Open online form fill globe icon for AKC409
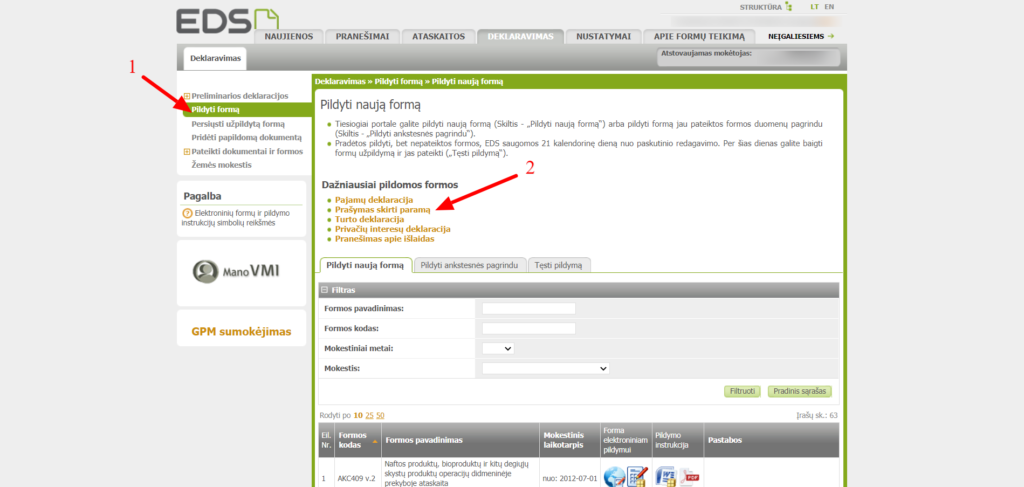This screenshot has width=1024, height=487. 614,476
